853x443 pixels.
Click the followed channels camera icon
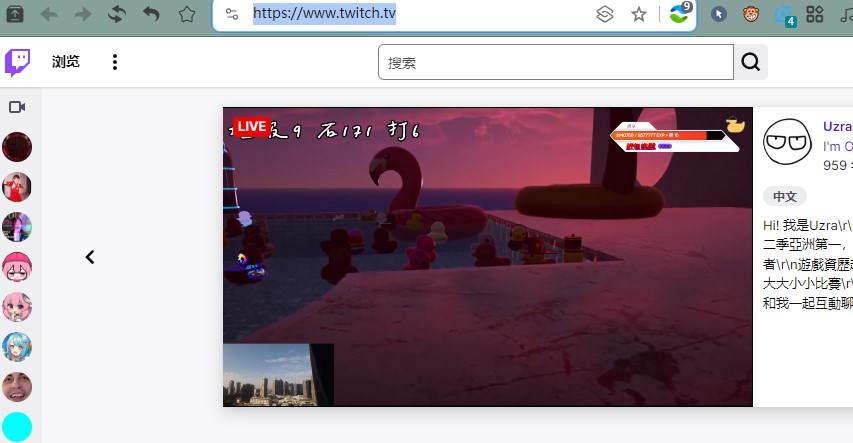[x=17, y=107]
